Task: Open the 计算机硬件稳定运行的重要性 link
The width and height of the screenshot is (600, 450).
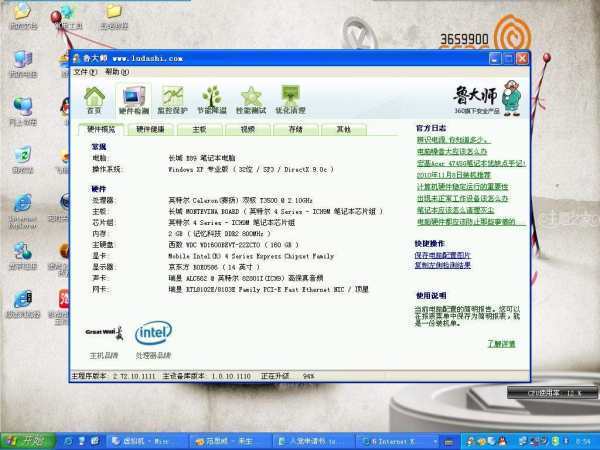Action: [x=462, y=187]
